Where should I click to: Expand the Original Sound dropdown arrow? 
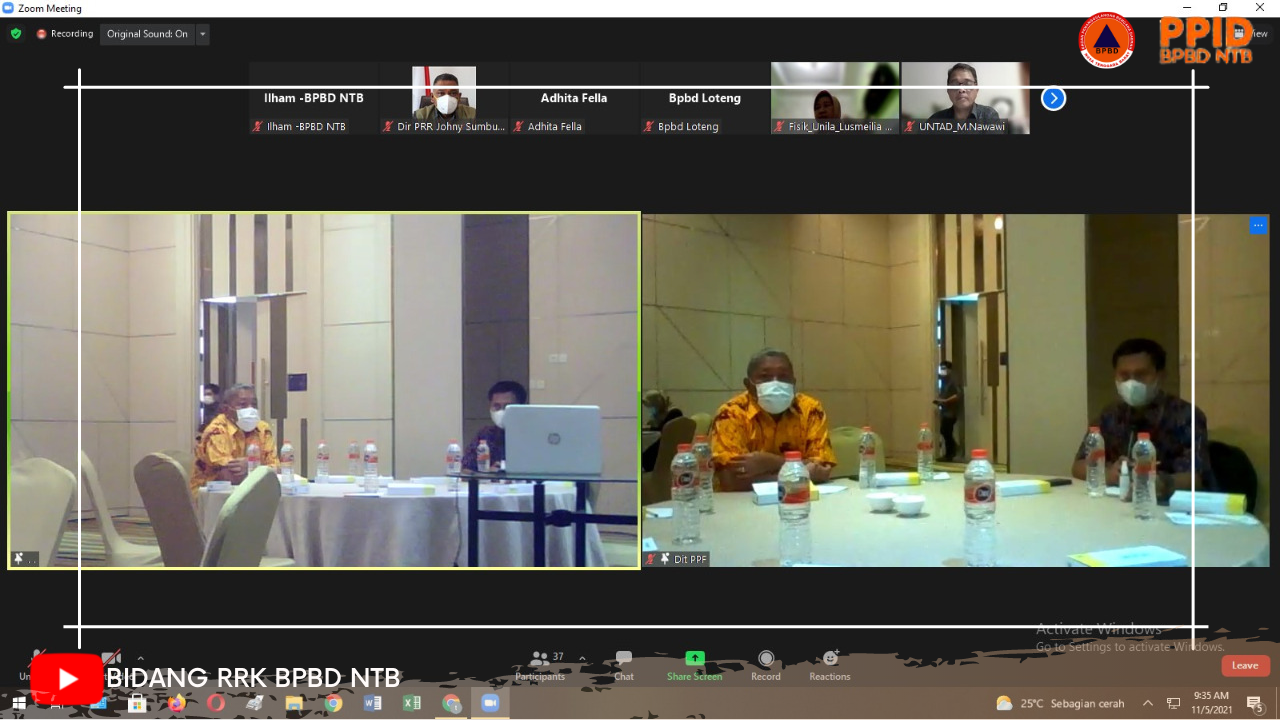click(203, 34)
